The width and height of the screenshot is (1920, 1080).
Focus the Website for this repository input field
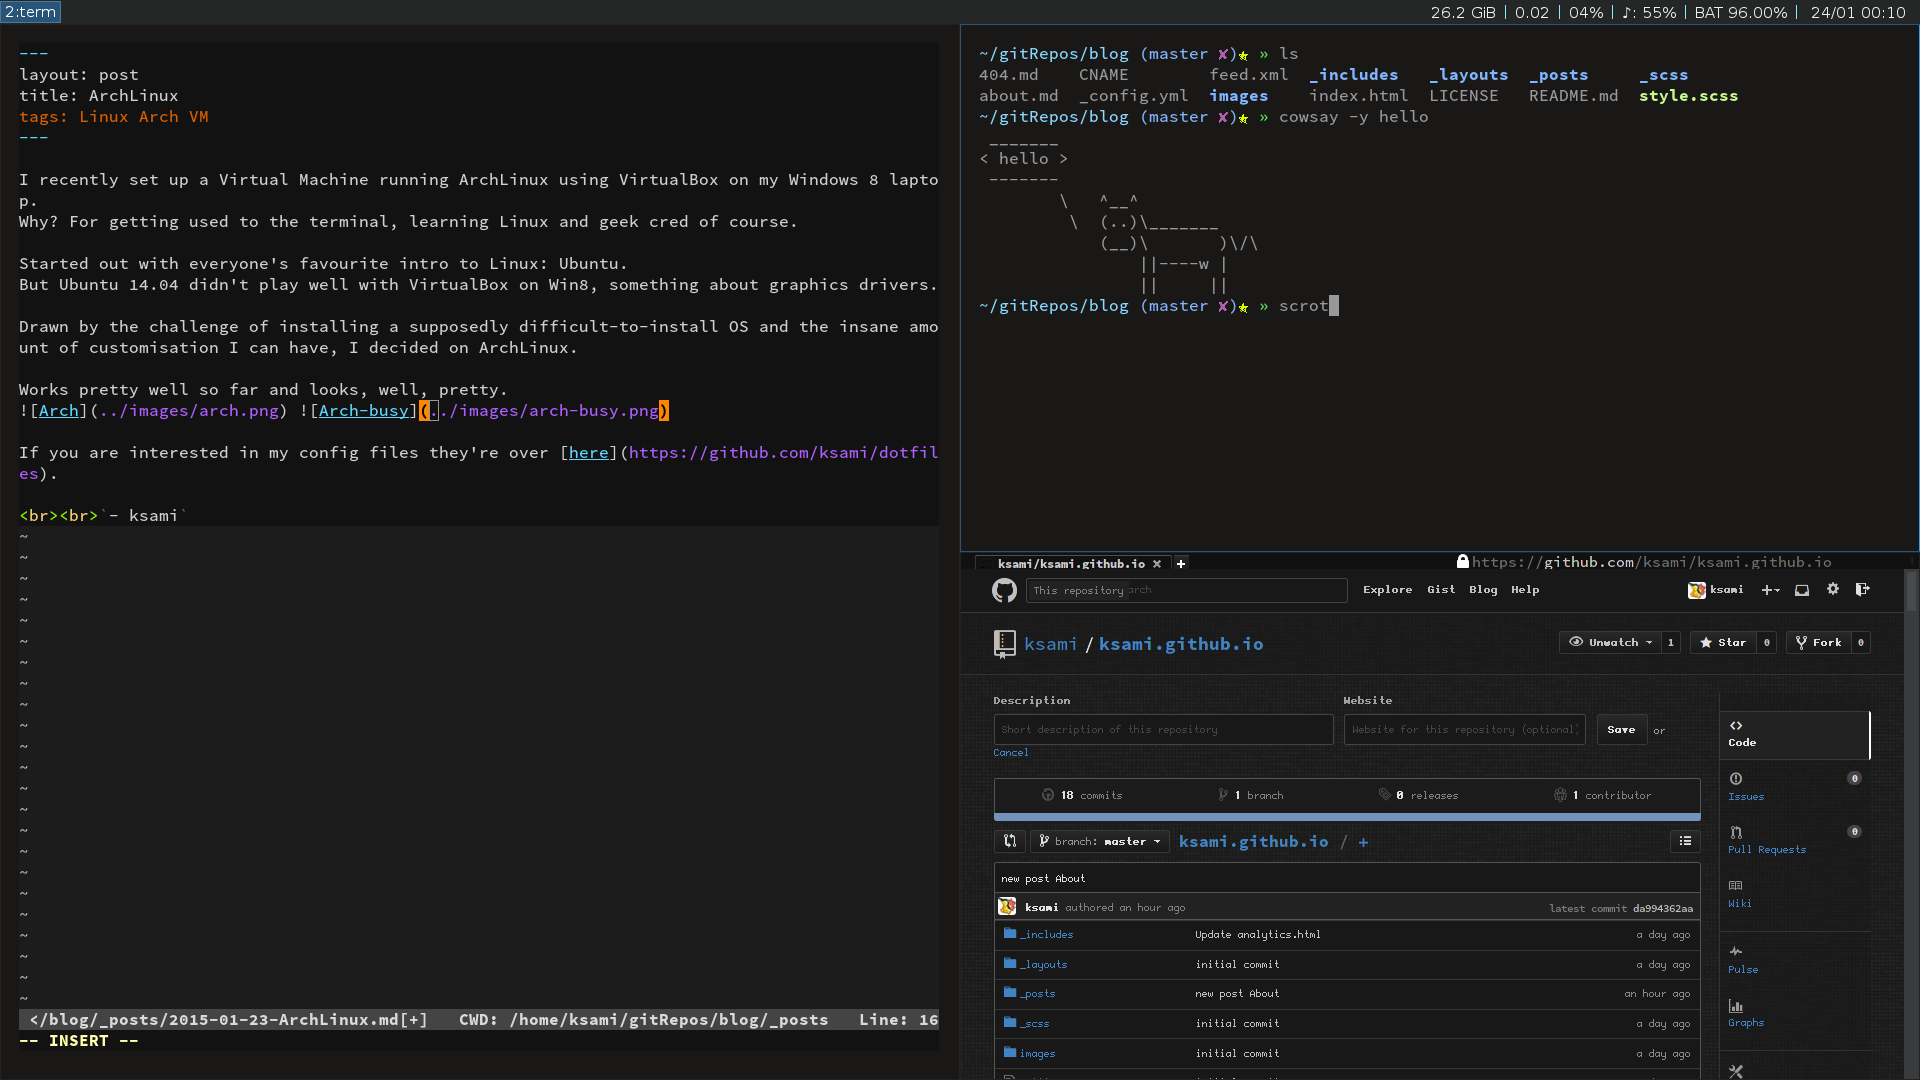click(1464, 729)
